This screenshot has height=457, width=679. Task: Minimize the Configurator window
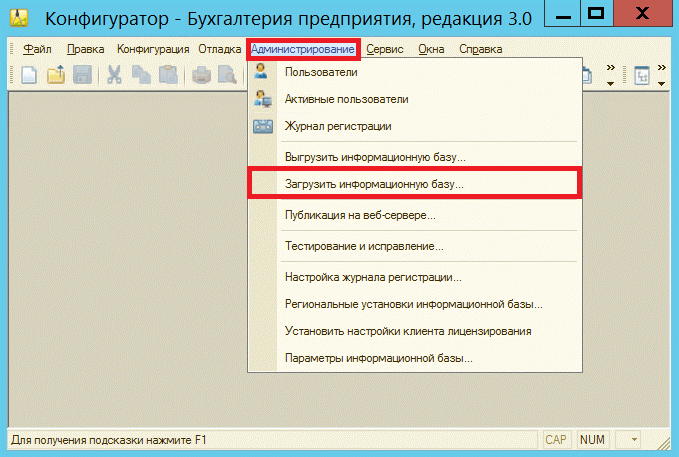(563, 14)
